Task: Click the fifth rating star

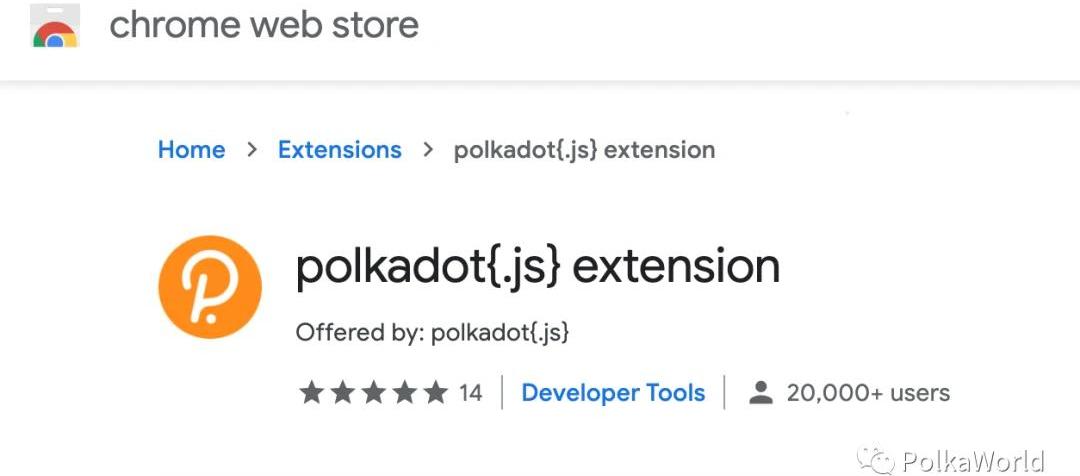Action: [435, 393]
